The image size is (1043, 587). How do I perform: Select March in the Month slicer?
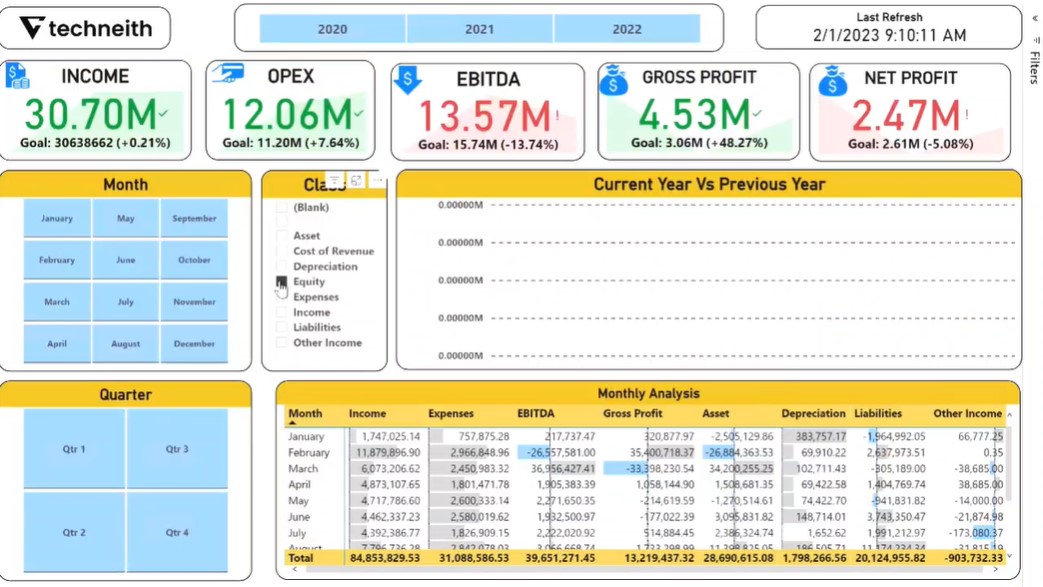57,301
